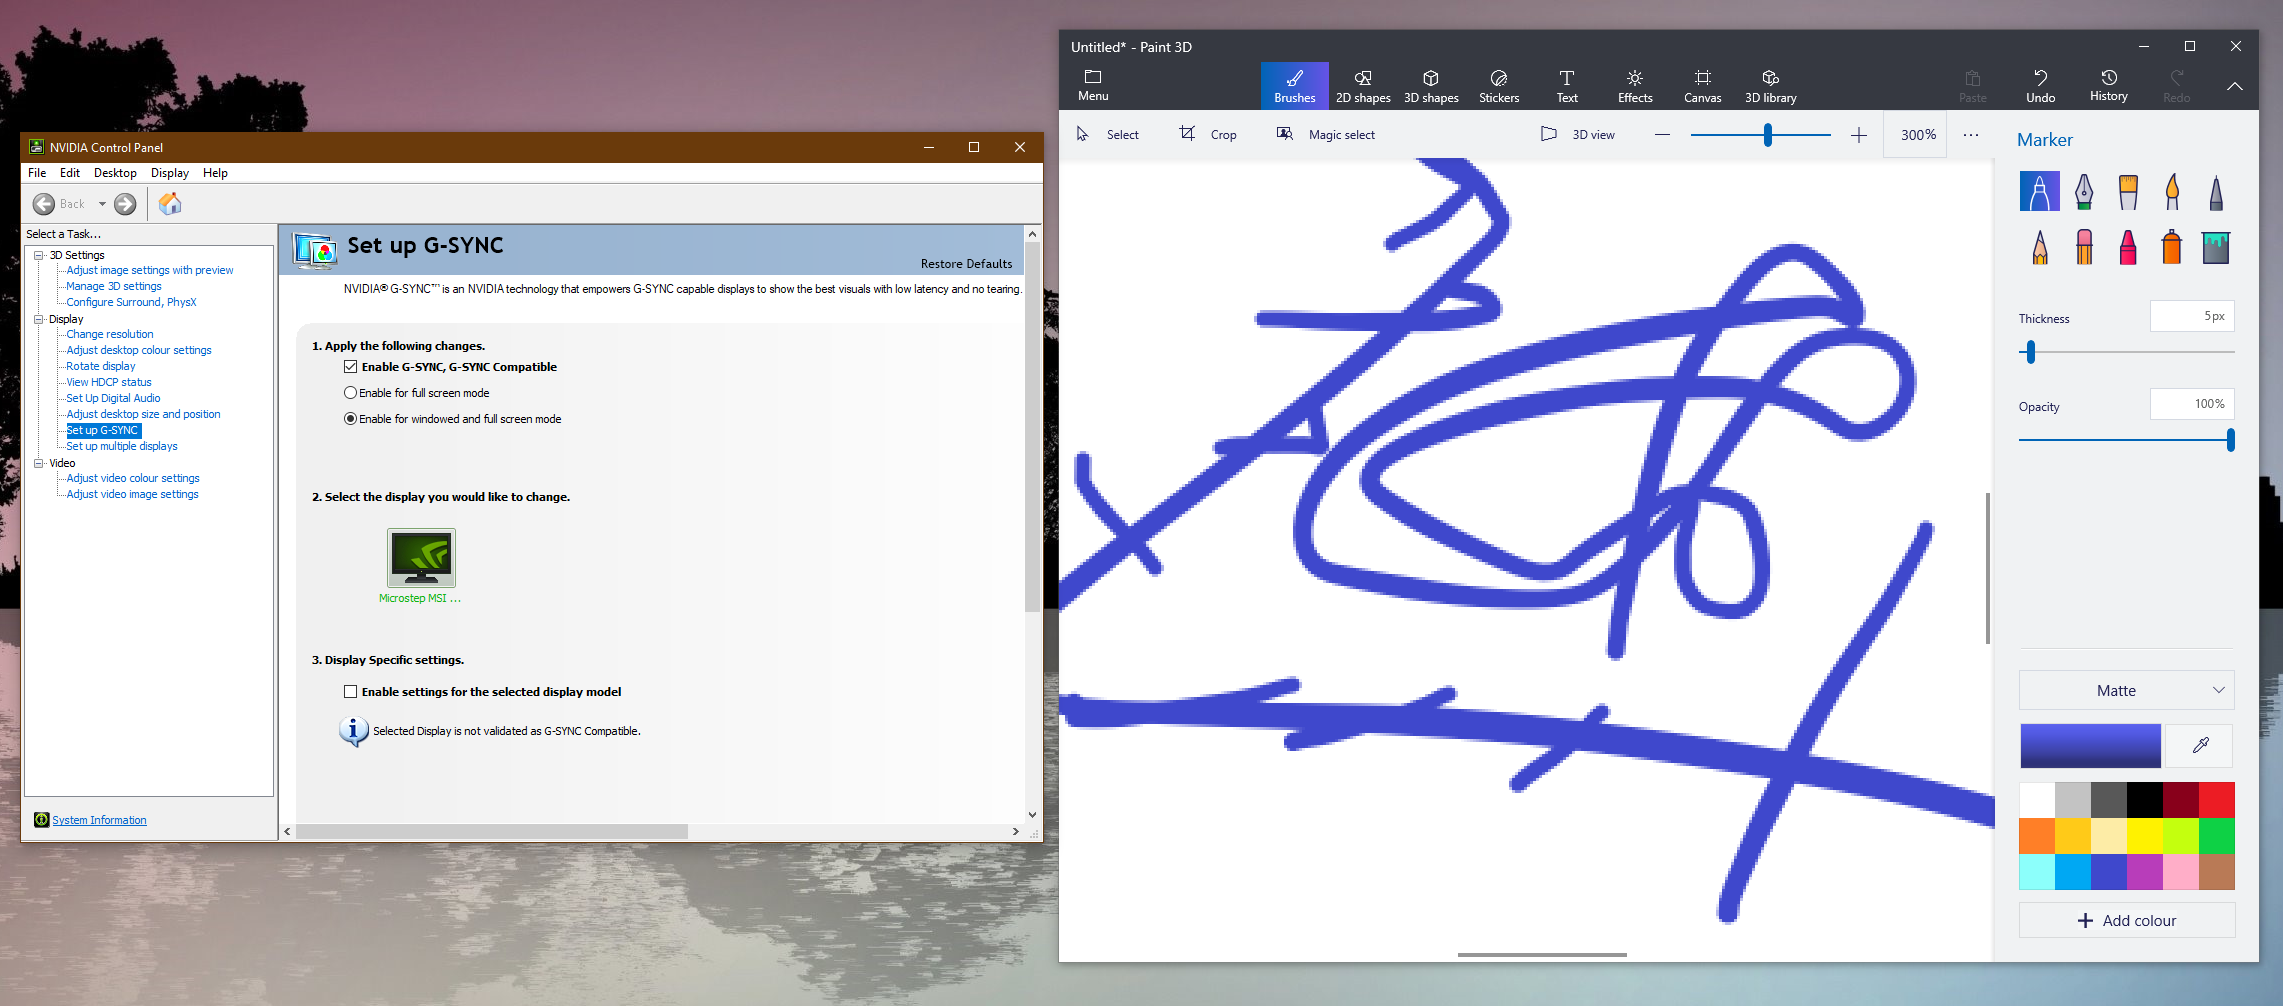This screenshot has width=2283, height=1006.
Task: Click the Thickness slider handle
Action: coord(2031,352)
